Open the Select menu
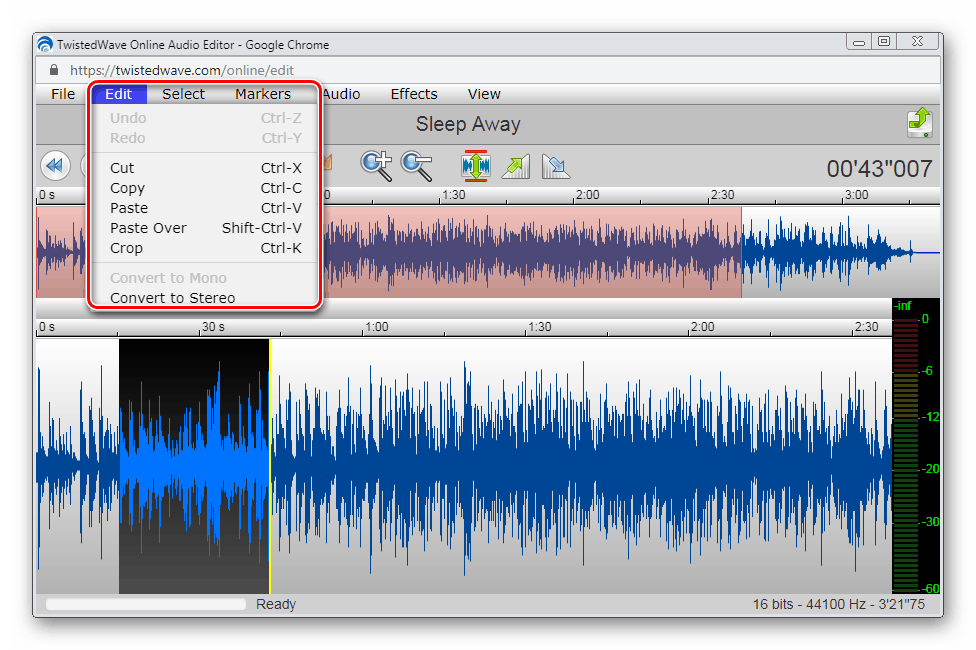 point(183,94)
